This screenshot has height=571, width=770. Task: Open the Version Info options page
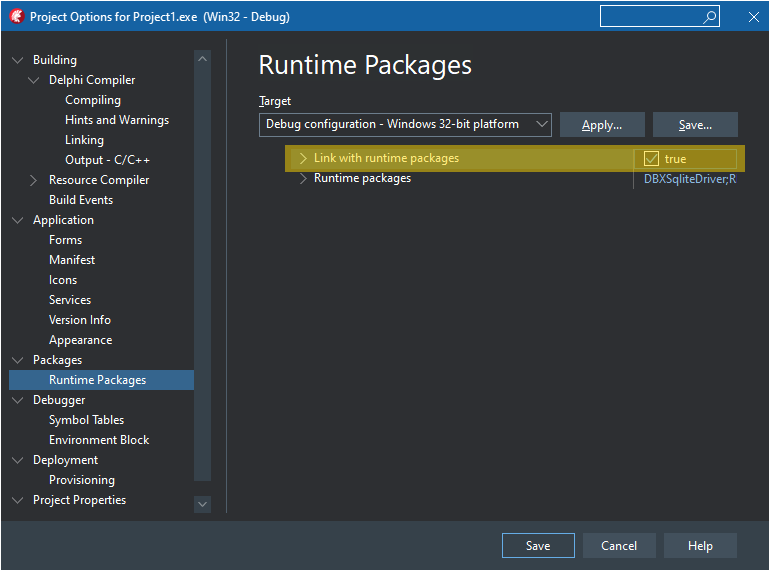point(80,320)
